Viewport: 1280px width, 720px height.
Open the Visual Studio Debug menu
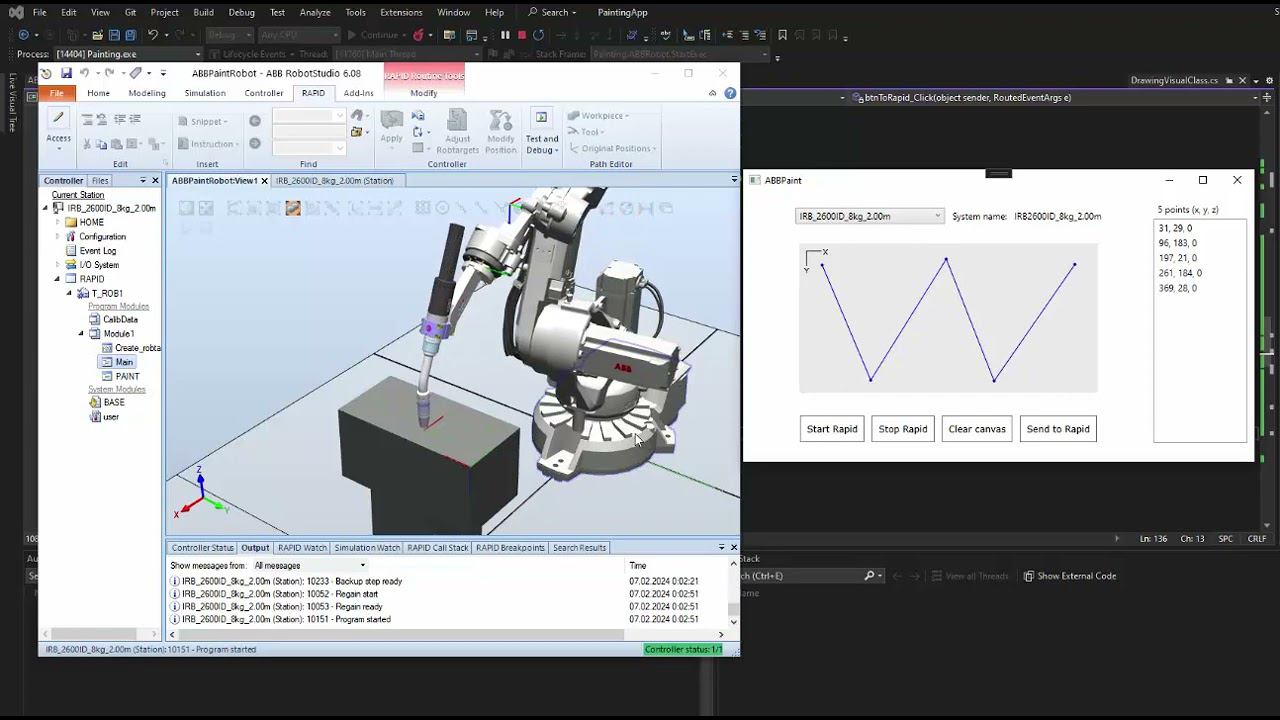tap(241, 12)
